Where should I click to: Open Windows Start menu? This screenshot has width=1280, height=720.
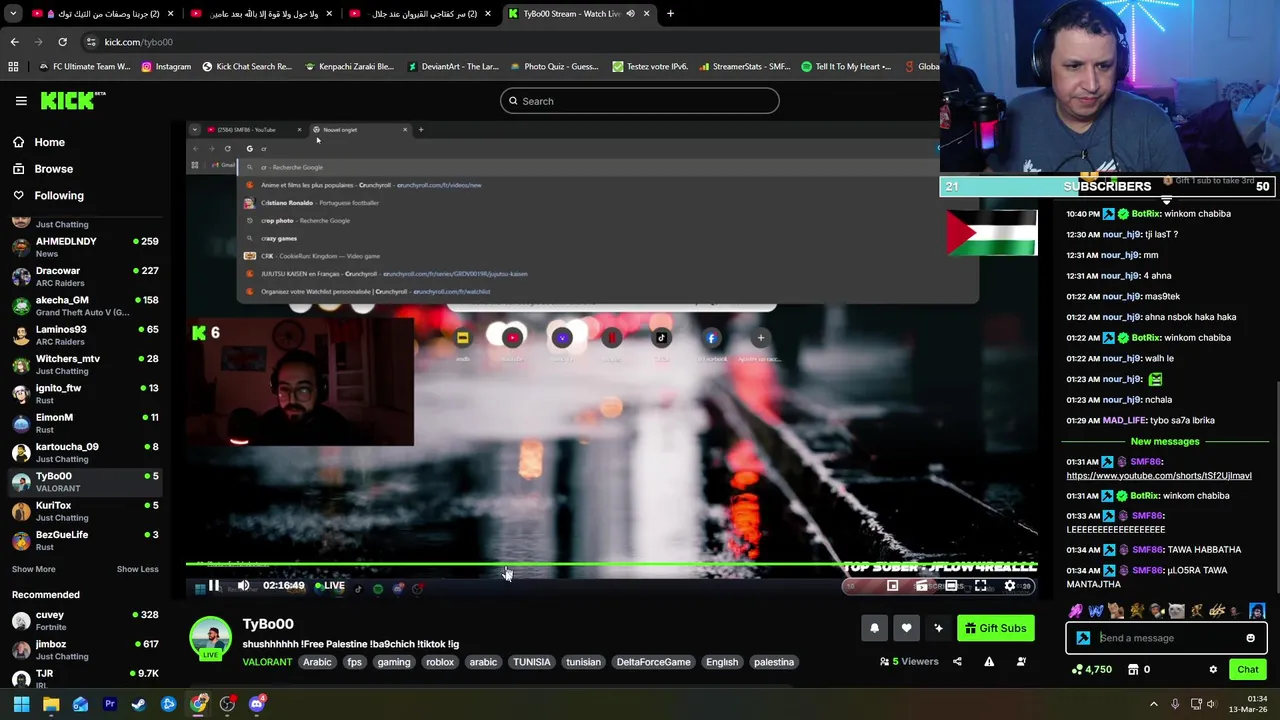click(21, 704)
